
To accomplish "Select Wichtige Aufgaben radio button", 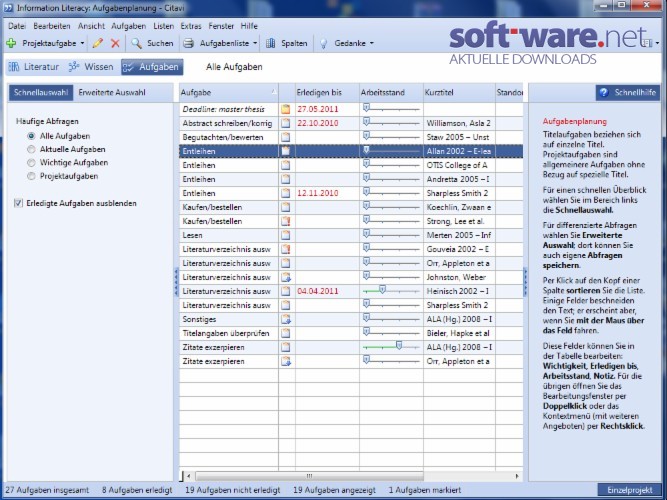I will pos(31,163).
